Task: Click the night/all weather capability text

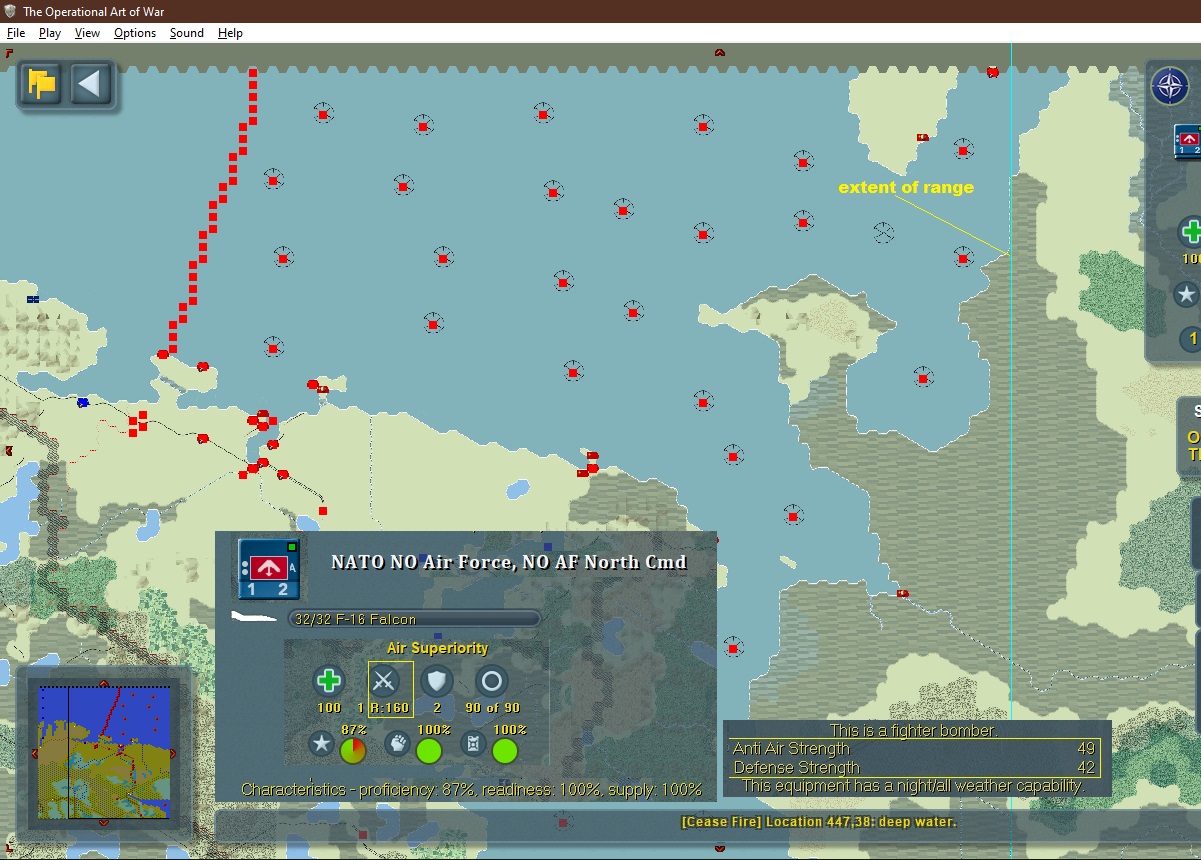Action: (913, 786)
